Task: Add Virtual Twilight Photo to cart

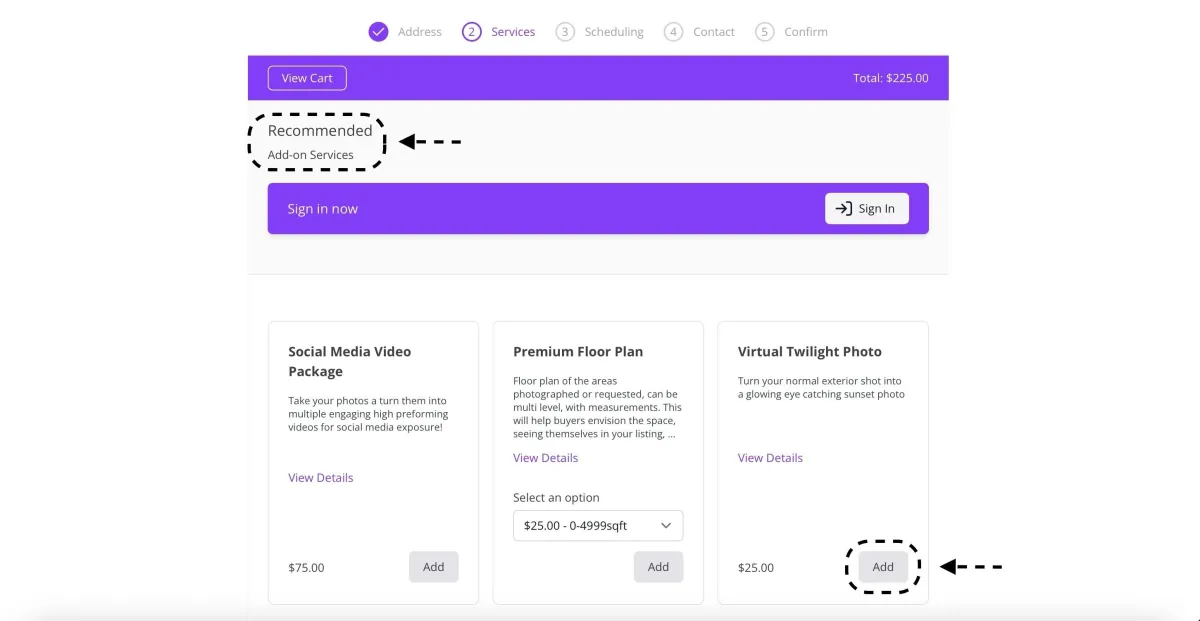Action: 882,567
